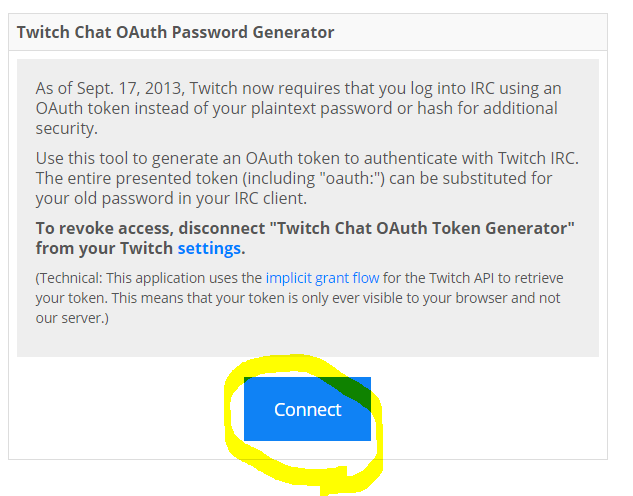The height and width of the screenshot is (496, 633).
Task: Click the (Technical: label in the note
Action: [69, 278]
